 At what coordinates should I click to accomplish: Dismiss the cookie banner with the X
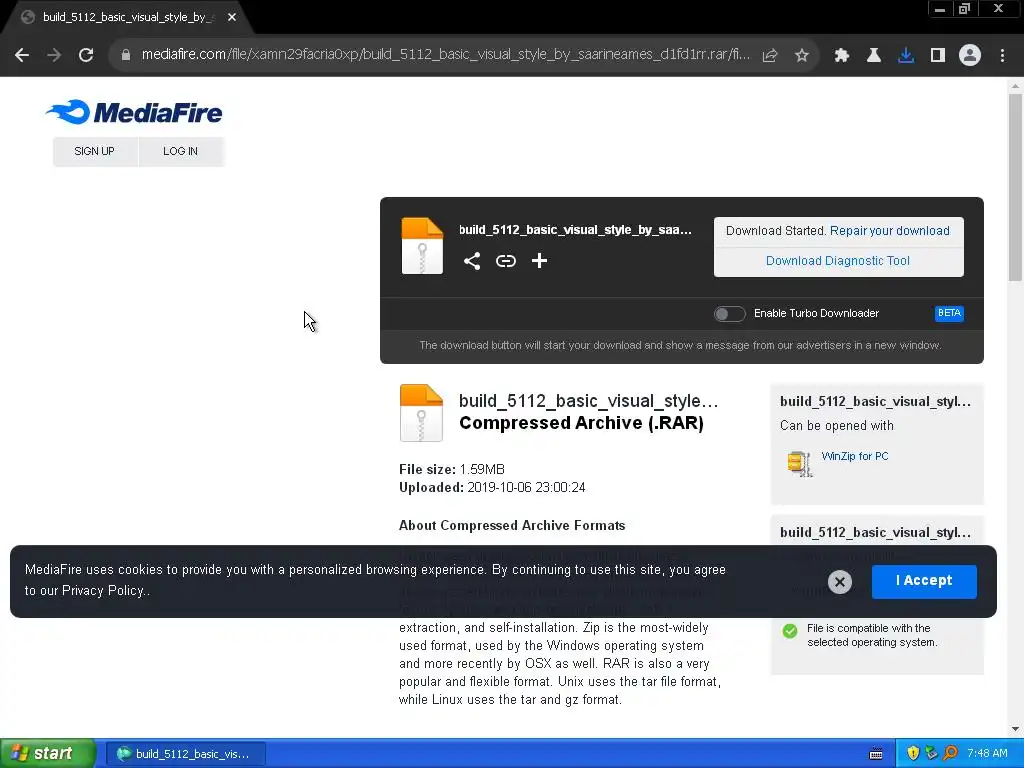(840, 582)
